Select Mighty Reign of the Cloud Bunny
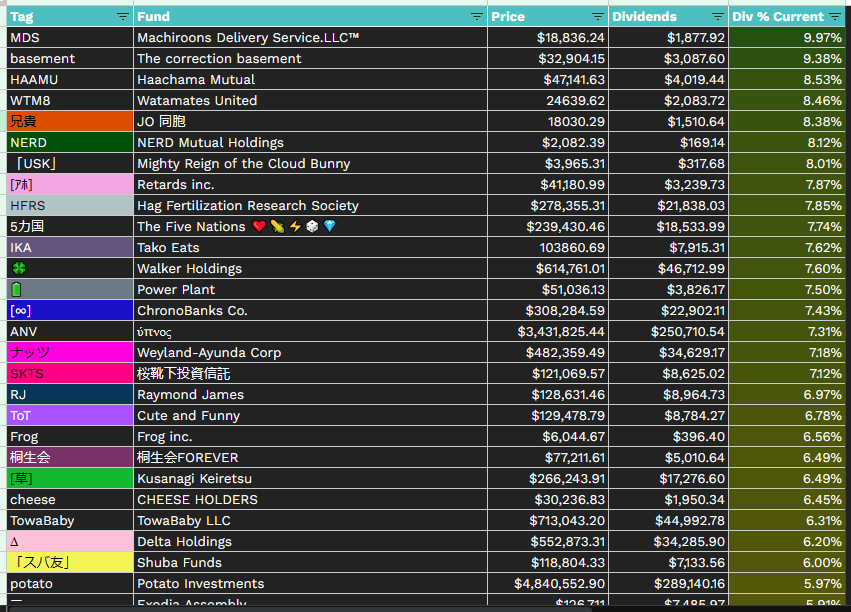The width and height of the screenshot is (851, 612). point(310,164)
